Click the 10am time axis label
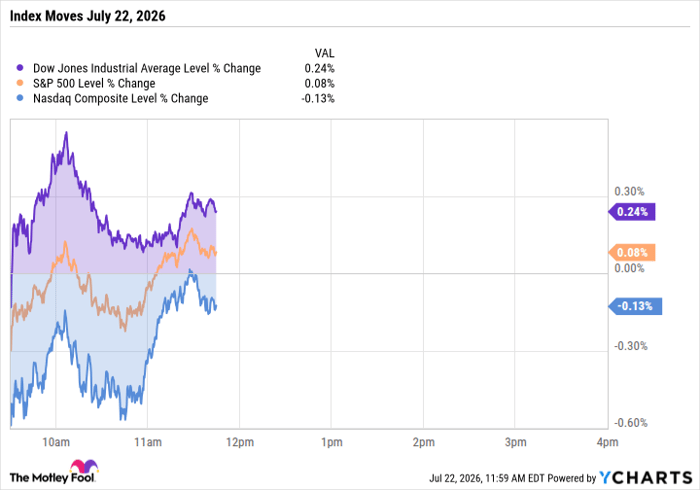700x490 pixels. point(56,442)
